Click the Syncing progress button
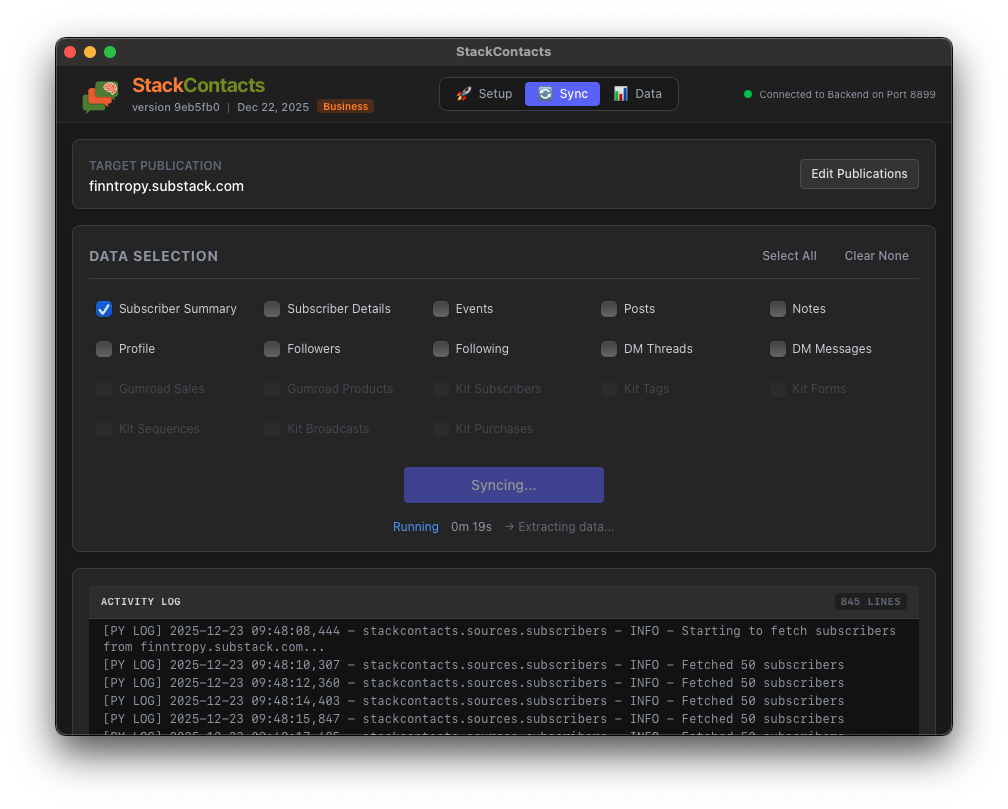Screen dimensions: 1008x809 503,485
